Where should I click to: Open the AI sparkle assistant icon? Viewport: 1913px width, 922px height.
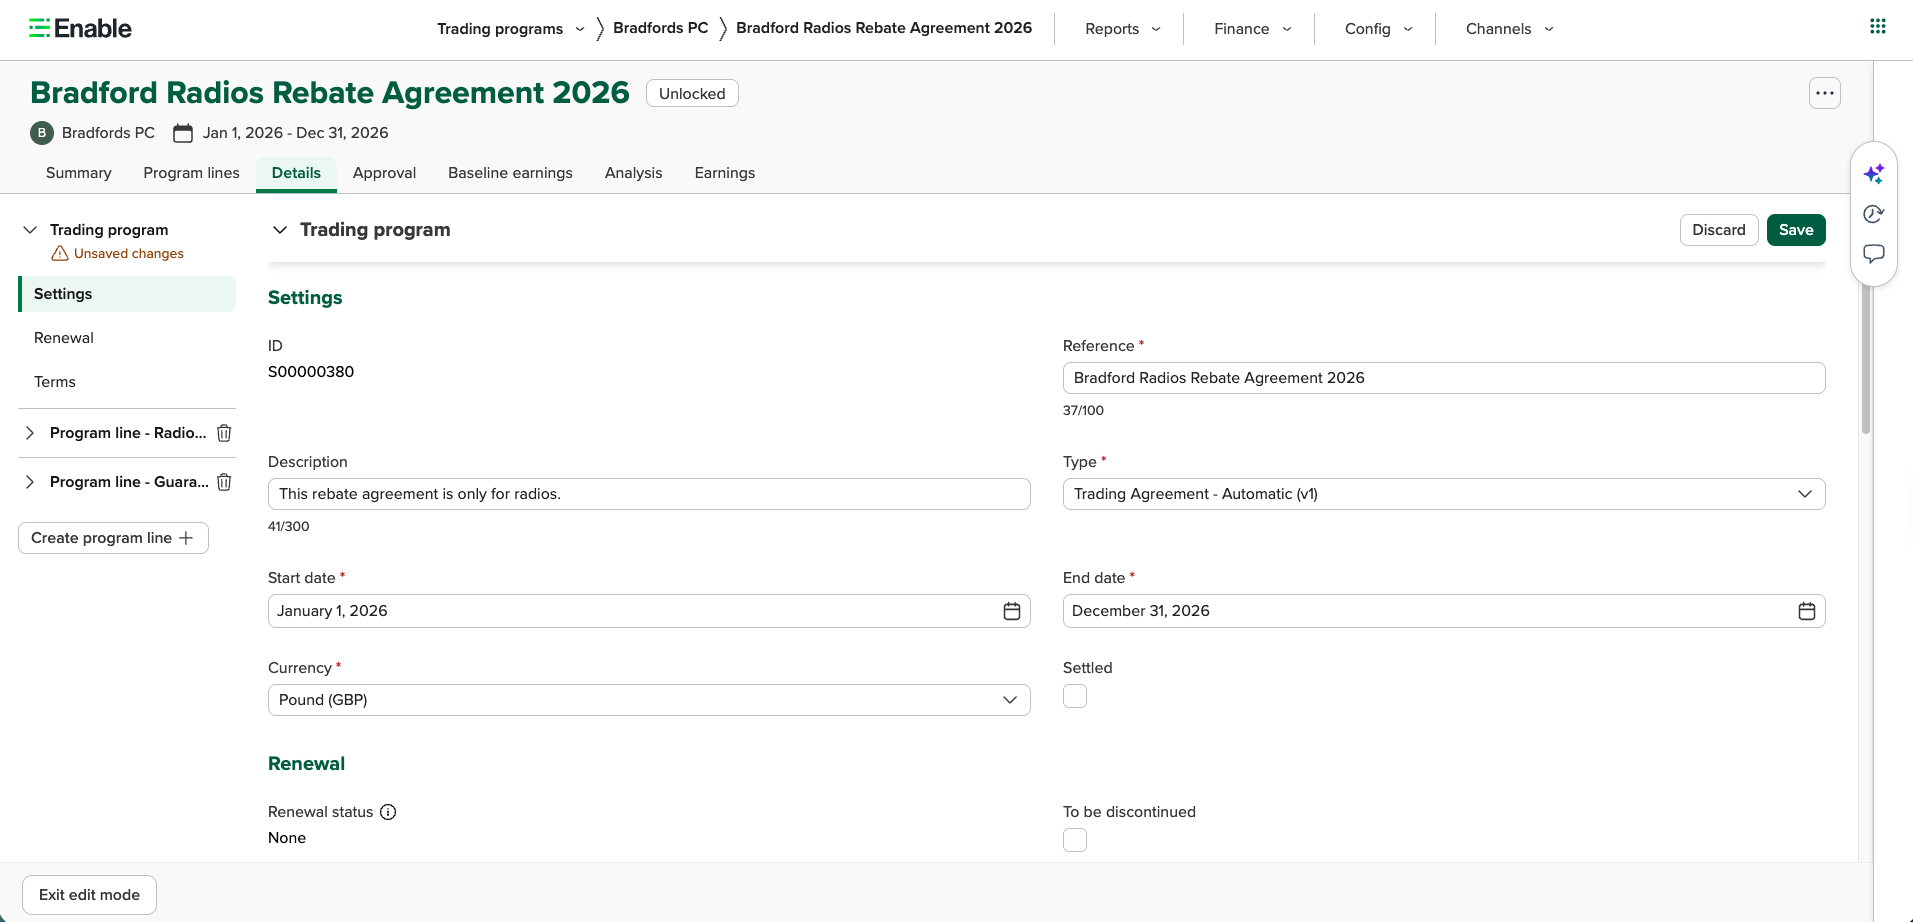tap(1874, 173)
